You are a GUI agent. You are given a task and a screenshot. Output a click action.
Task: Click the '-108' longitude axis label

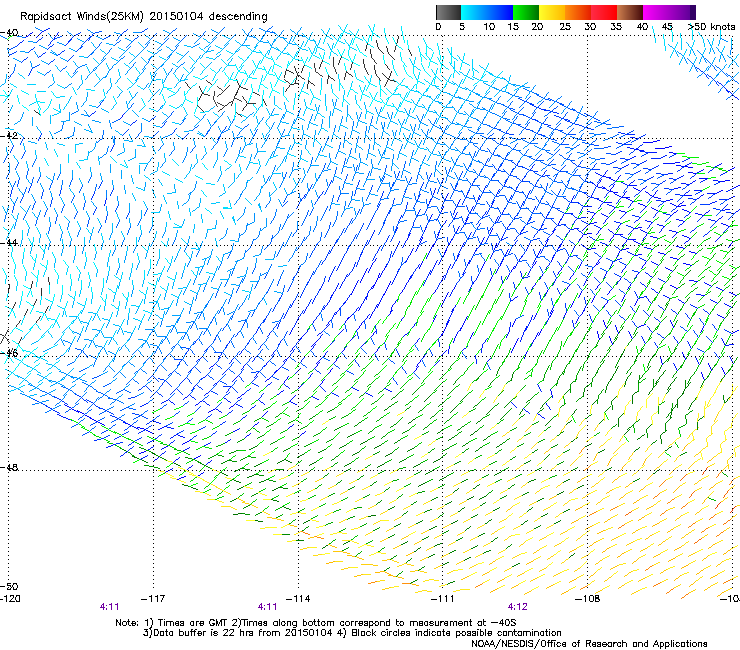[x=588, y=599]
